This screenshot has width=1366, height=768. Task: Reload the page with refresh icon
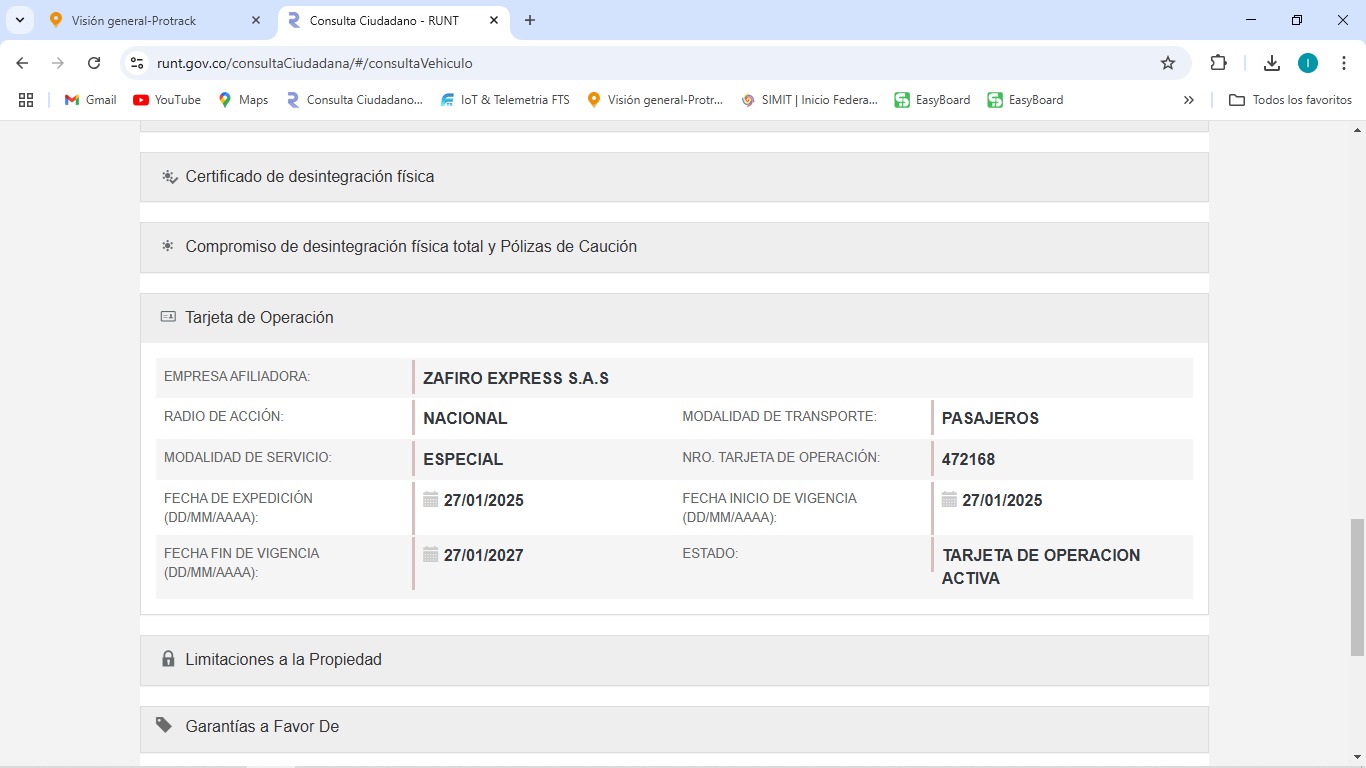tap(94, 63)
